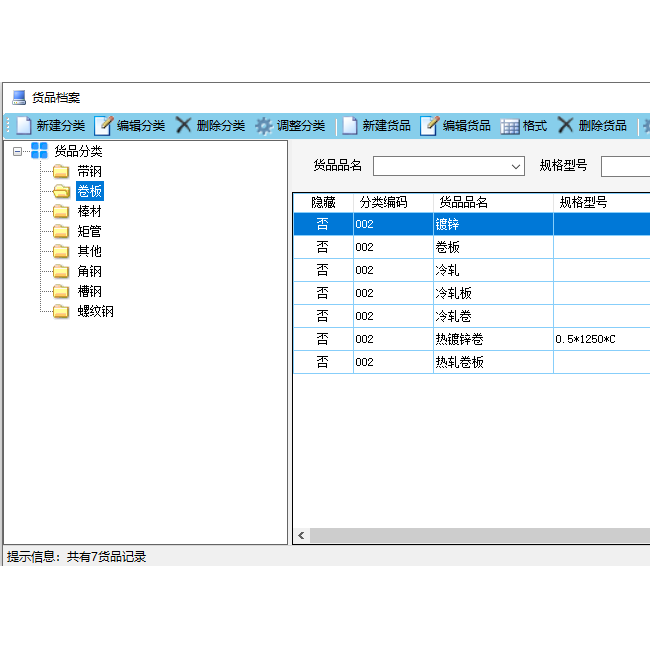Viewport: 650px width, 650px height.
Task: Click the 编辑分类 button label
Action: [141, 126]
